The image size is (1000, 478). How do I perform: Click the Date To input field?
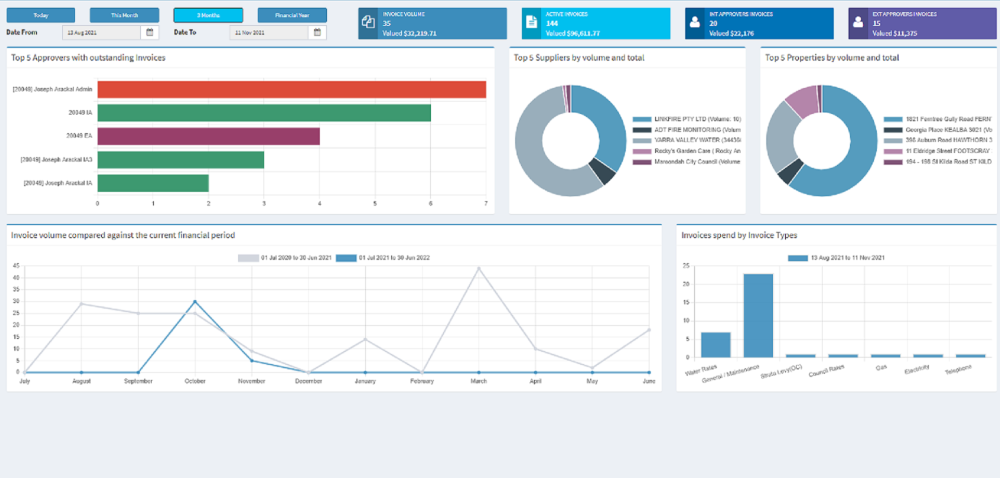[x=269, y=32]
